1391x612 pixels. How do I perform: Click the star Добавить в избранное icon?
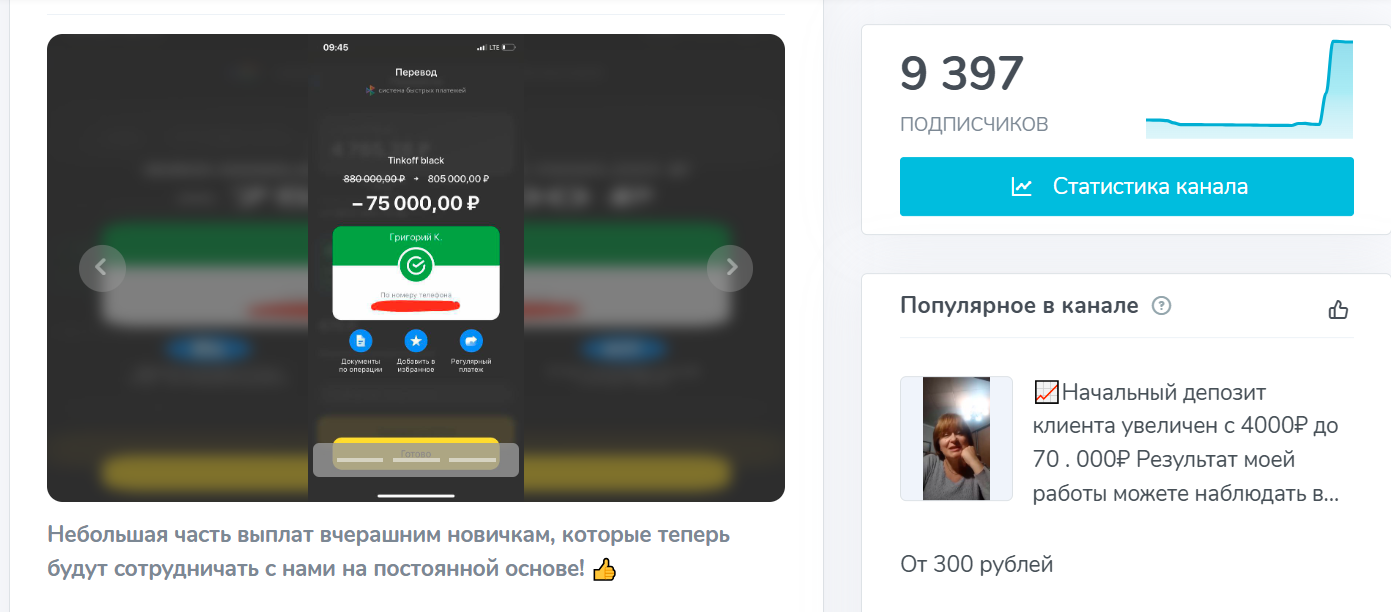coord(416,340)
